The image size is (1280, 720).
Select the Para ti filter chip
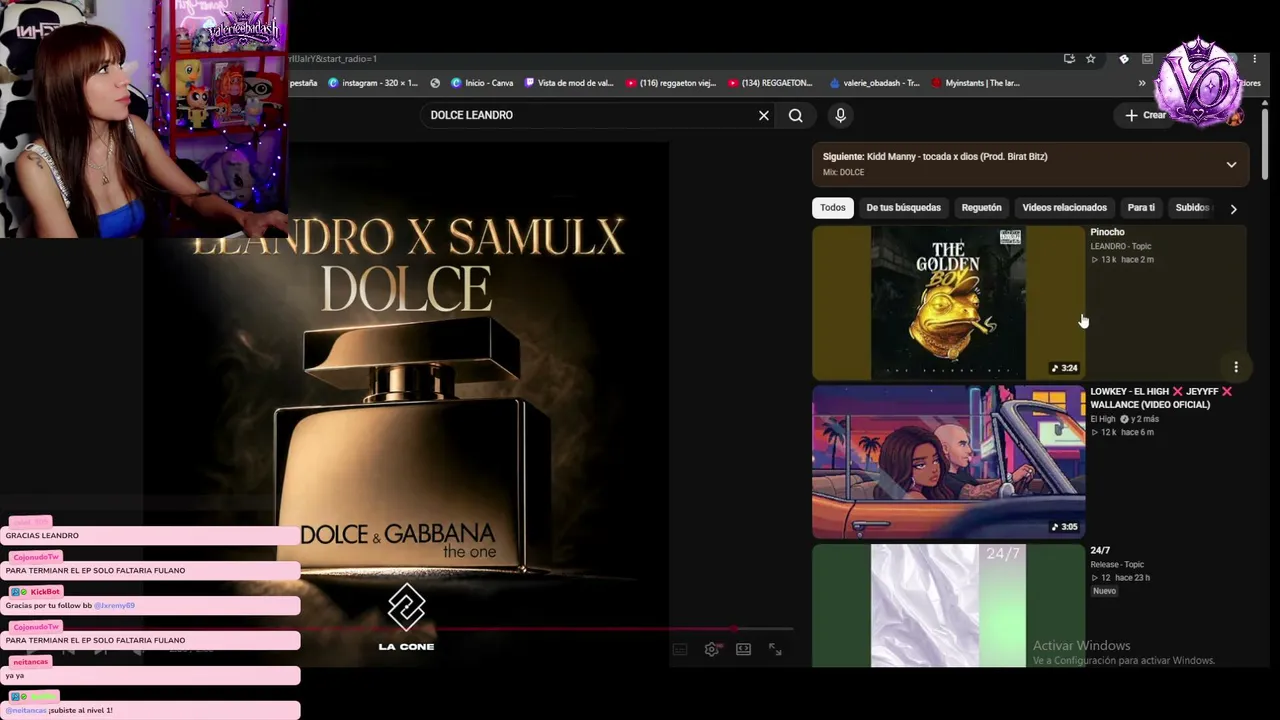[1141, 208]
